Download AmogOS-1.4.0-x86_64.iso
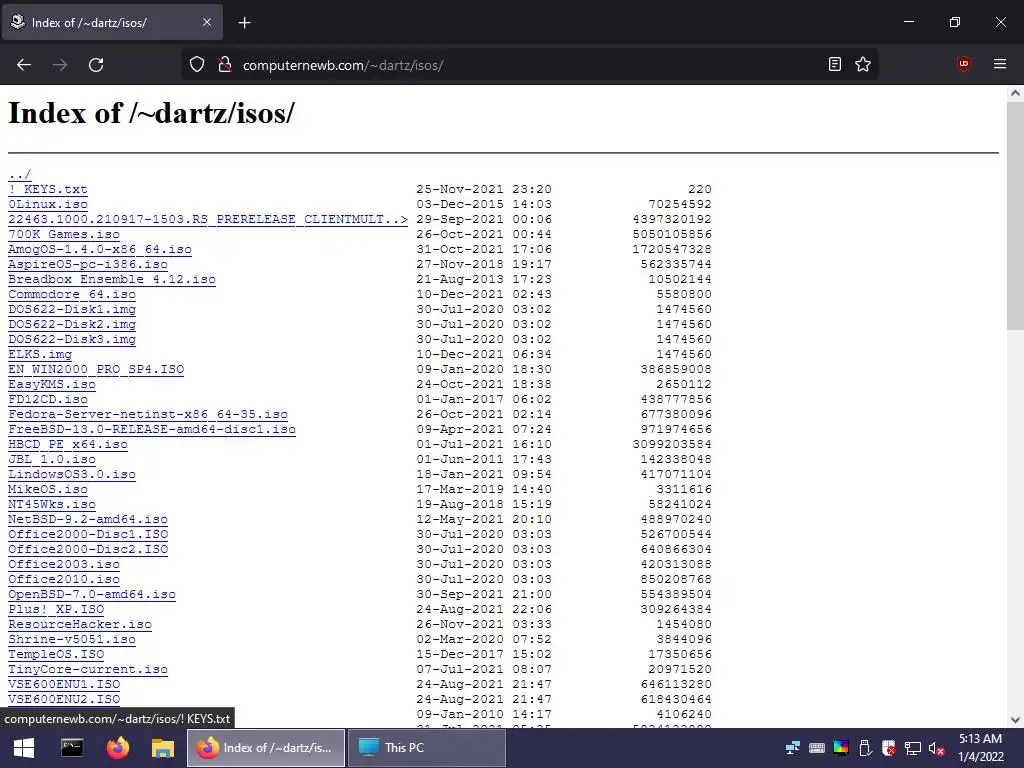This screenshot has height=768, width=1024. click(100, 249)
